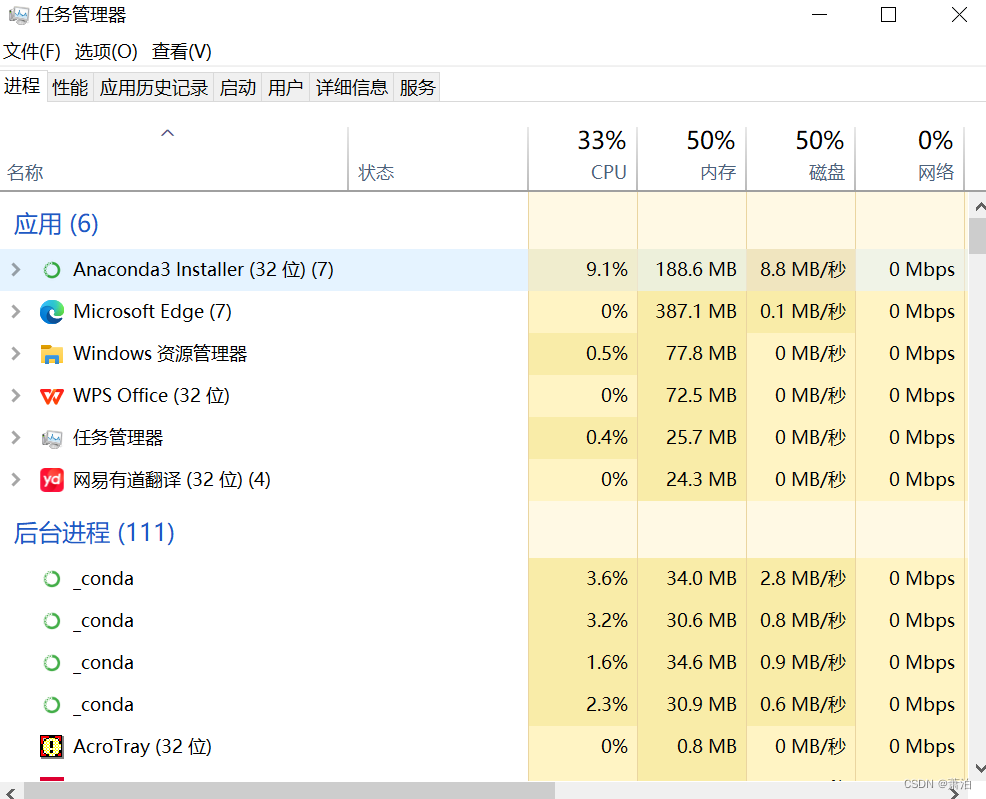The width and height of the screenshot is (986, 799).
Task: Click the WPS Office red W icon
Action: (x=52, y=396)
